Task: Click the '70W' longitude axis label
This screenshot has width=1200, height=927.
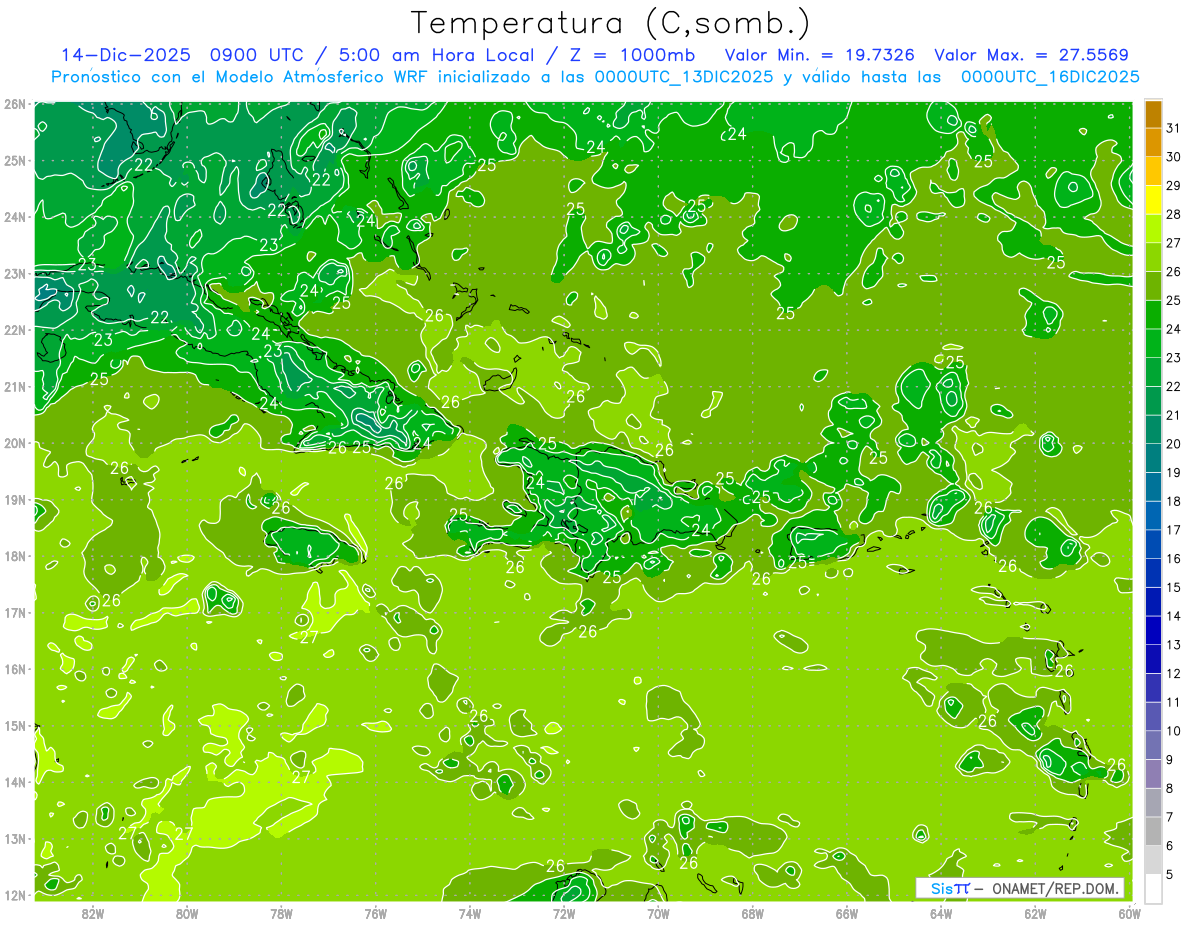Action: click(x=658, y=913)
